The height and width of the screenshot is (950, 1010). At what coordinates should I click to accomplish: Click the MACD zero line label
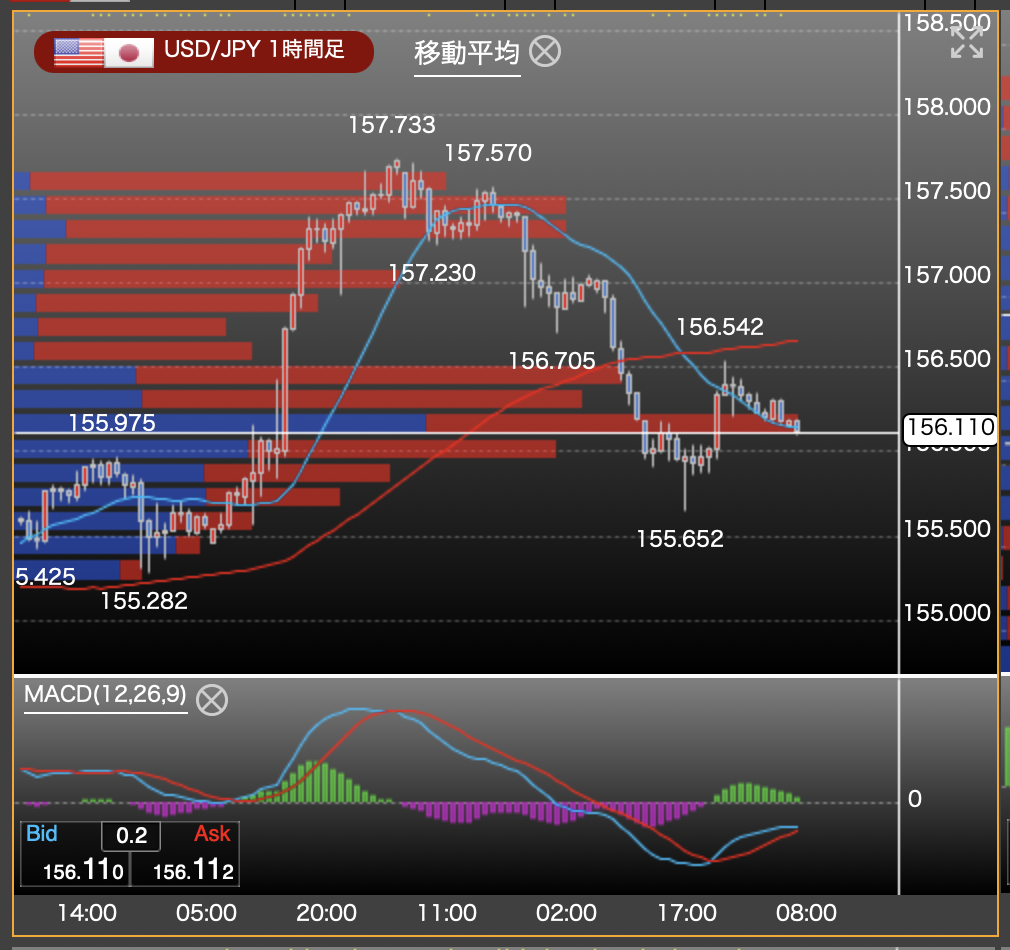coord(914,799)
